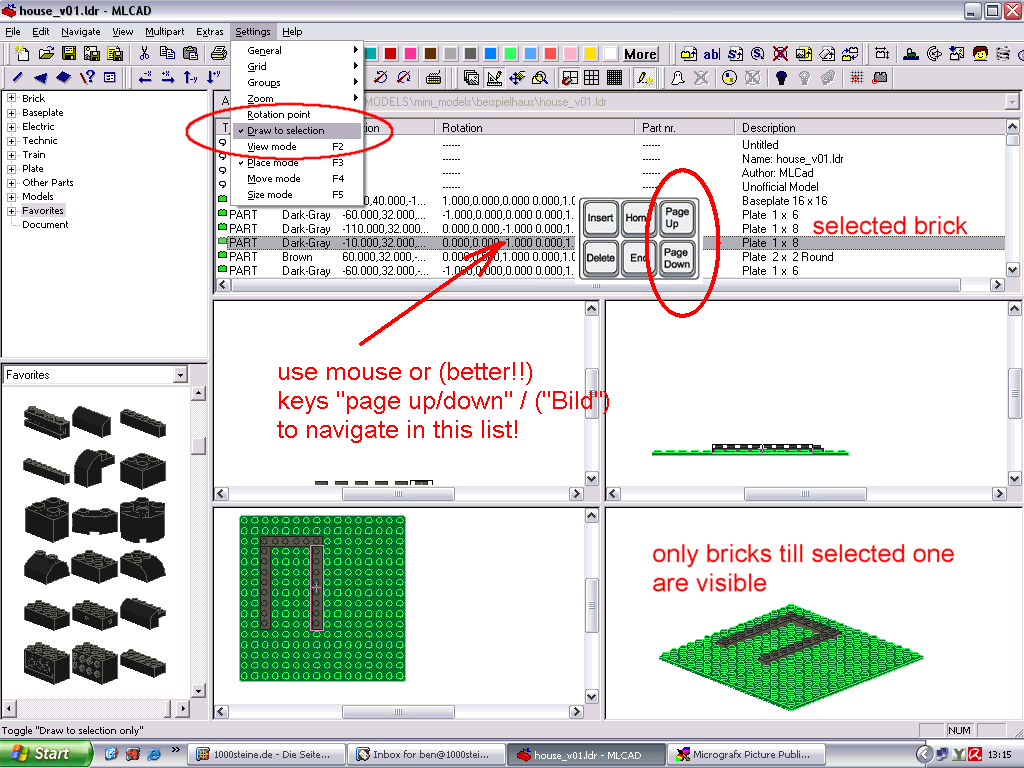Click the dark blue light bulb icon
This screenshot has height=768, width=1024.
click(781, 78)
